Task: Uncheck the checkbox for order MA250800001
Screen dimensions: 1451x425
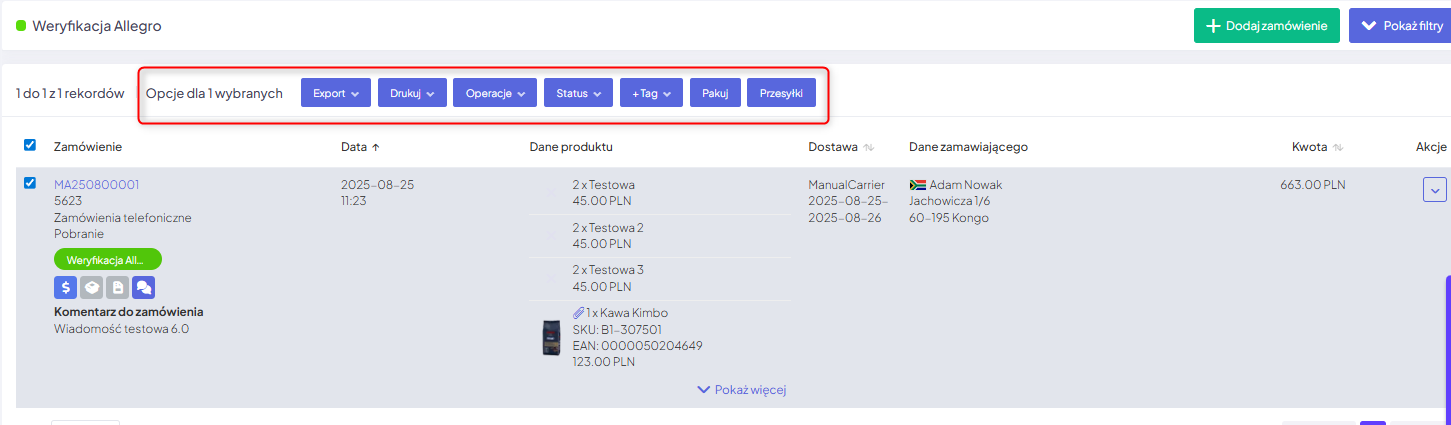Action: click(x=30, y=183)
